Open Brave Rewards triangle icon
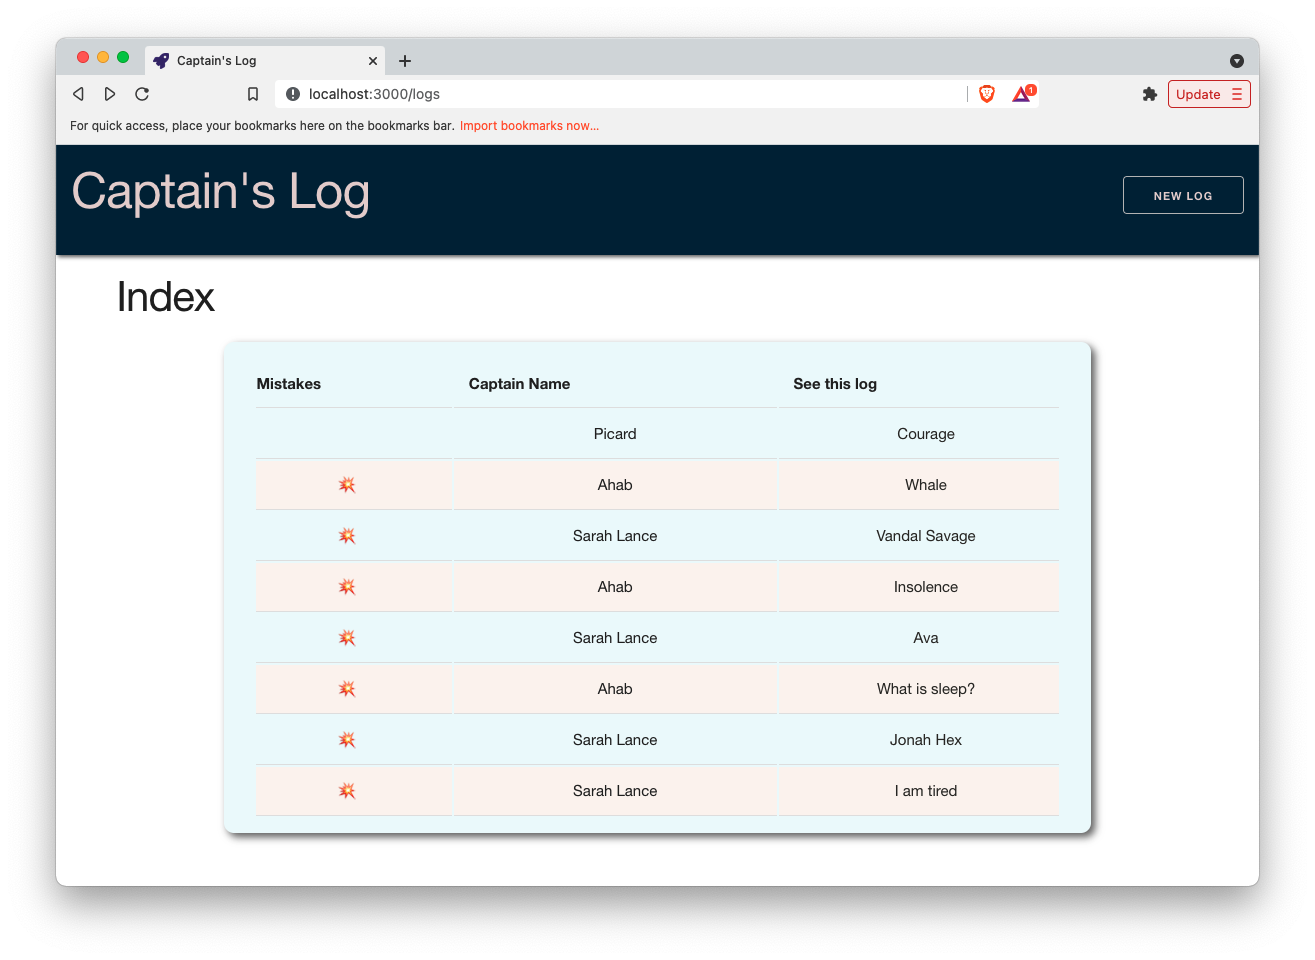 coord(1022,94)
